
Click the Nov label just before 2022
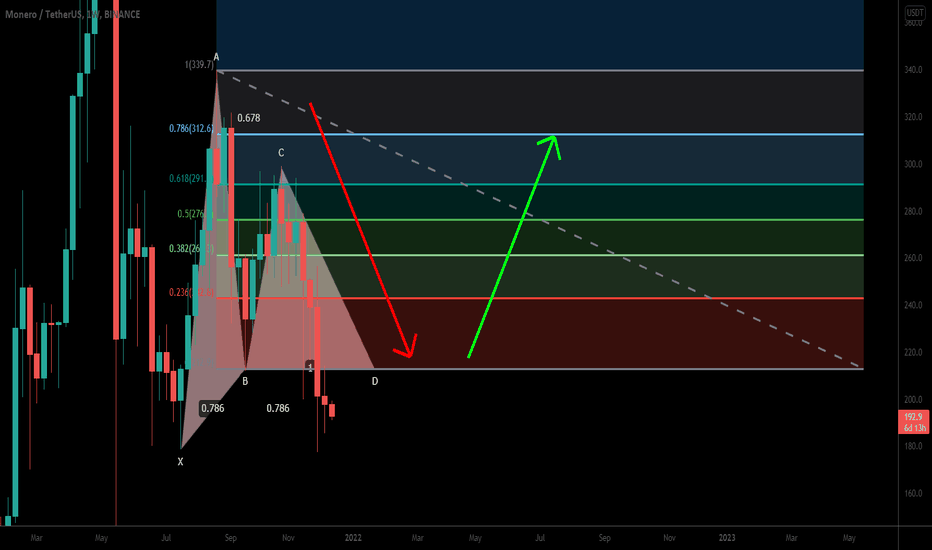pyautogui.click(x=288, y=538)
